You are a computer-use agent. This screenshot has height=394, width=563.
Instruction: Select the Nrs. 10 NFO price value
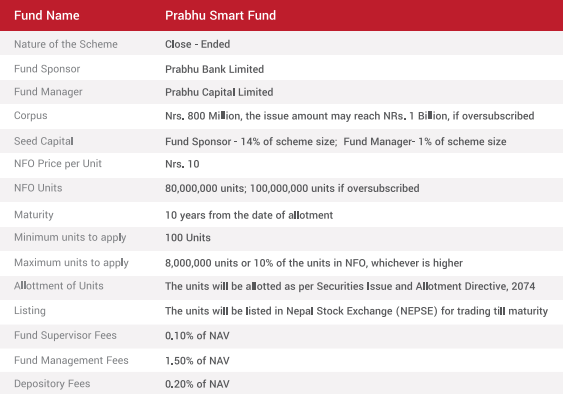point(182,164)
